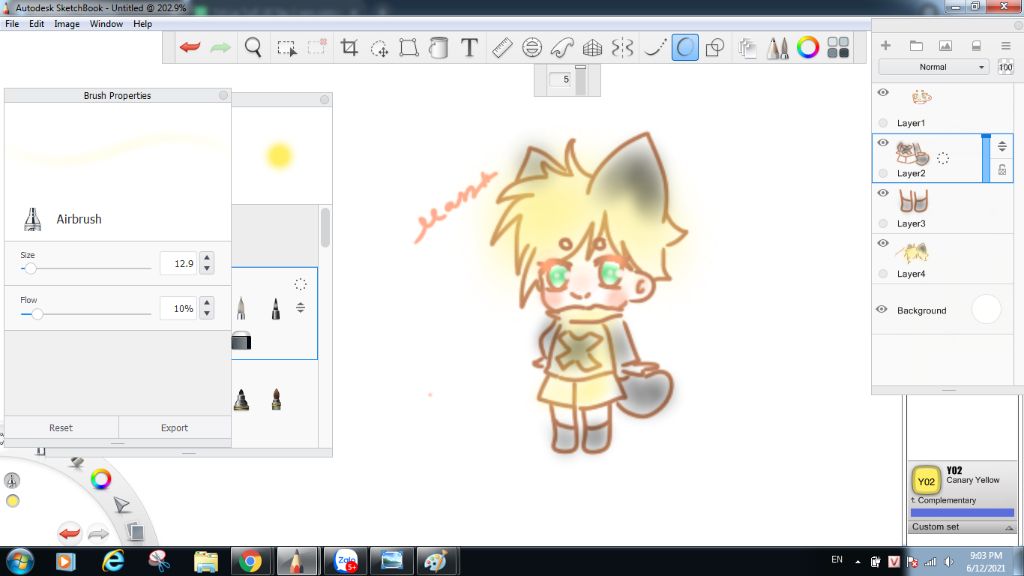
Task: Open the Perspective guides tool
Action: coord(592,47)
